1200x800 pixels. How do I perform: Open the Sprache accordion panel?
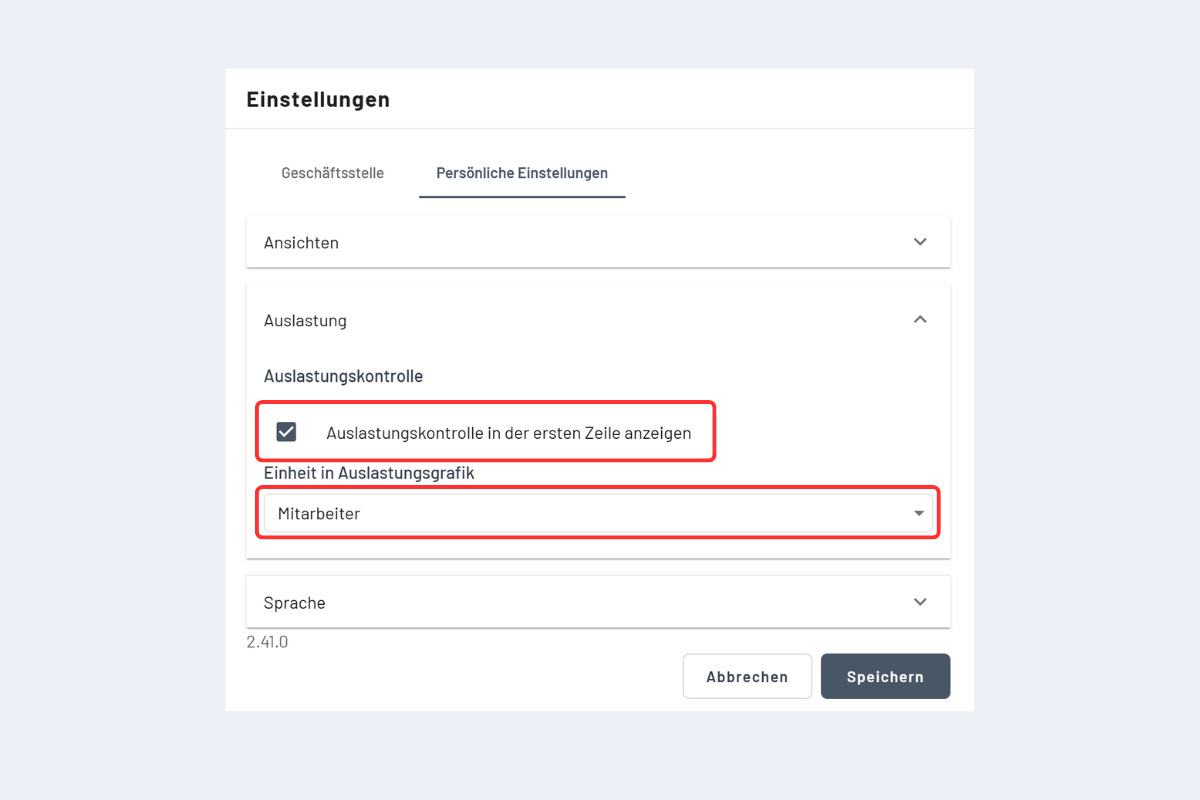[597, 602]
